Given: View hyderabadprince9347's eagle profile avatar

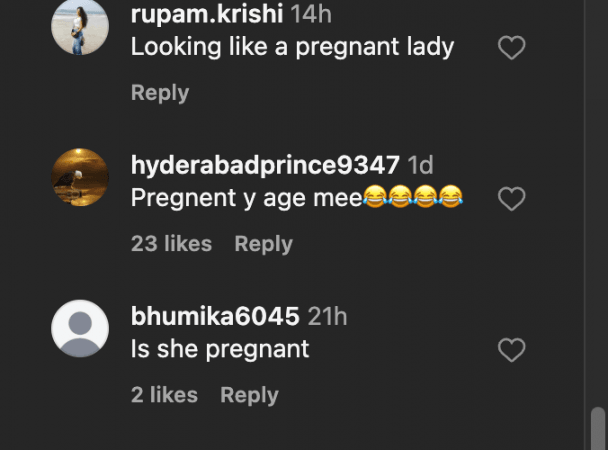Looking at the screenshot, I should (80, 177).
